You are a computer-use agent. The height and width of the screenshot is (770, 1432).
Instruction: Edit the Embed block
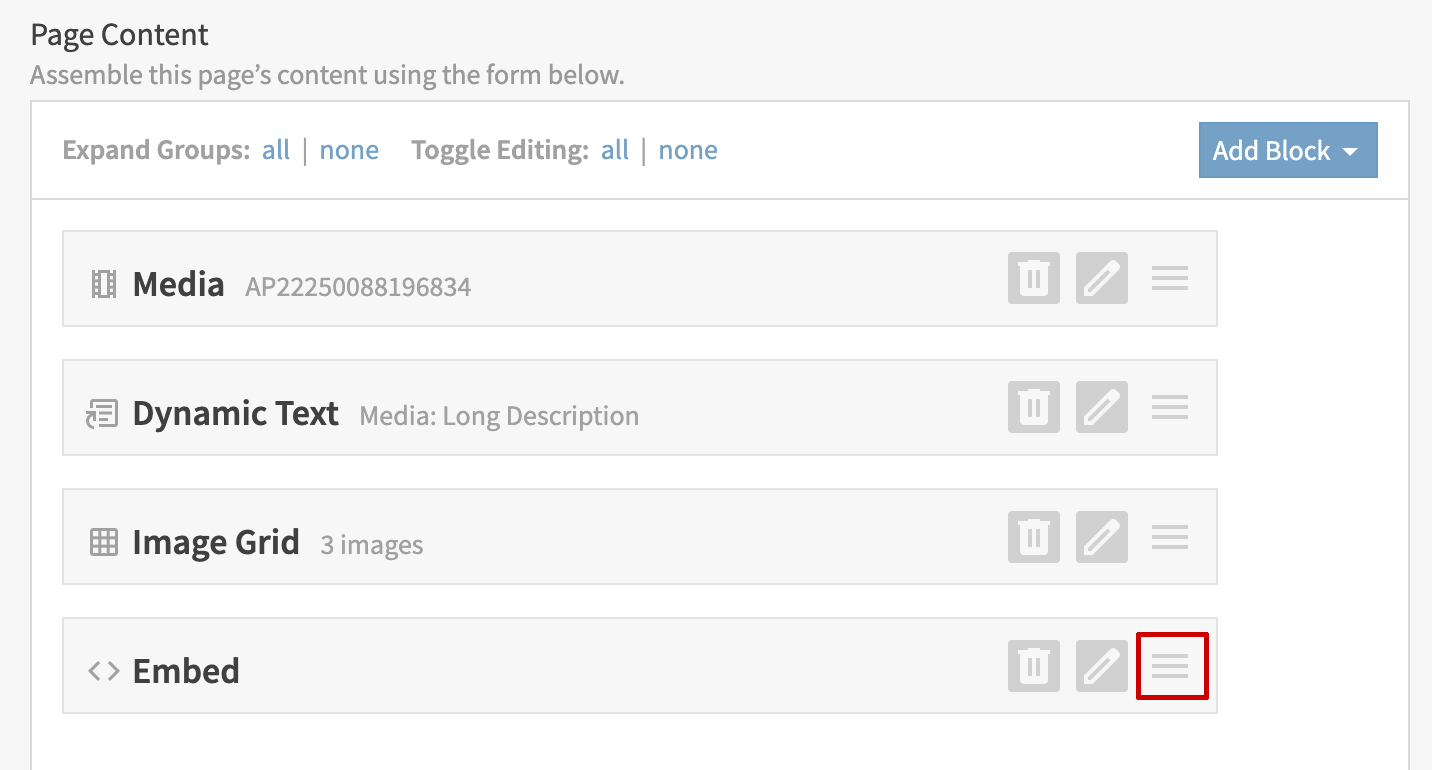[x=1101, y=666]
